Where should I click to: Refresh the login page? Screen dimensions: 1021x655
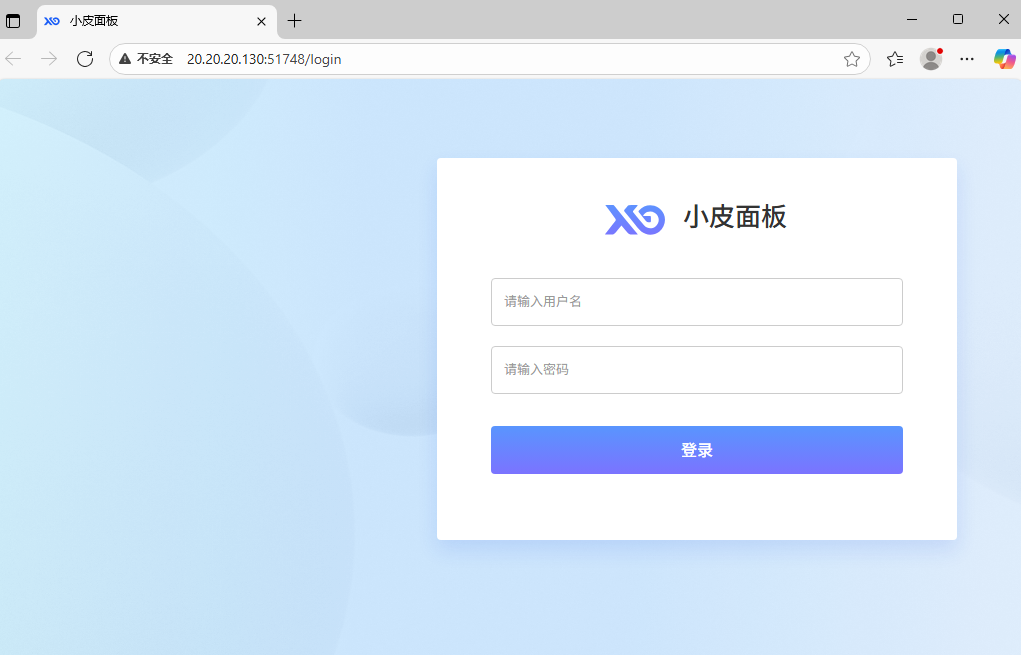pos(85,59)
